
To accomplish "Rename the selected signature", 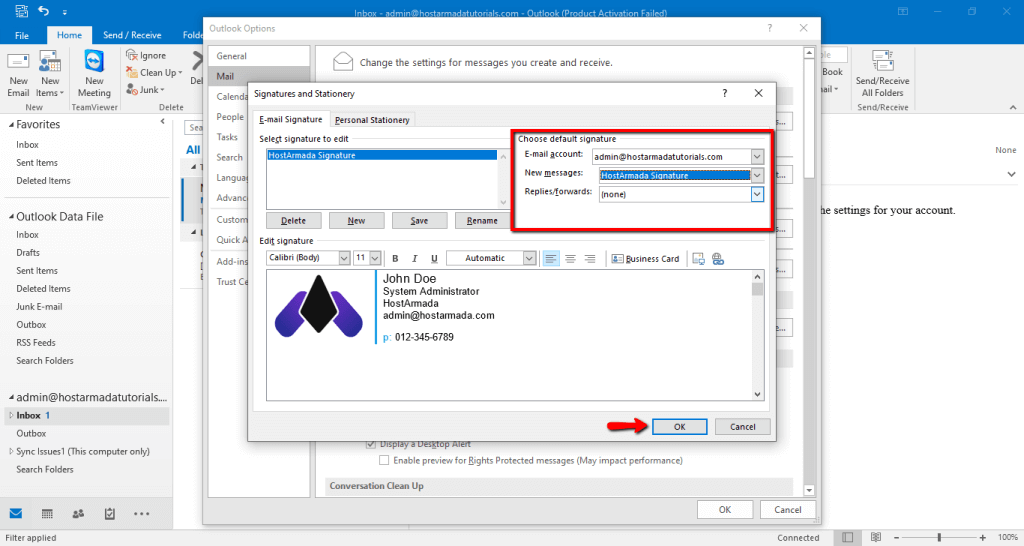I will point(482,221).
